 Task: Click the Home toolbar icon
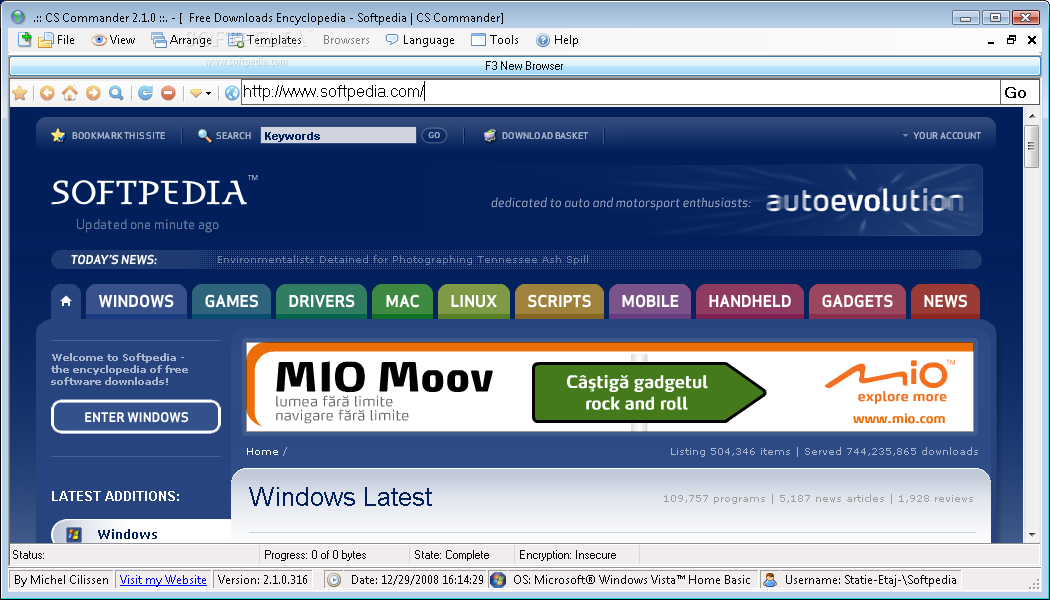[70, 93]
